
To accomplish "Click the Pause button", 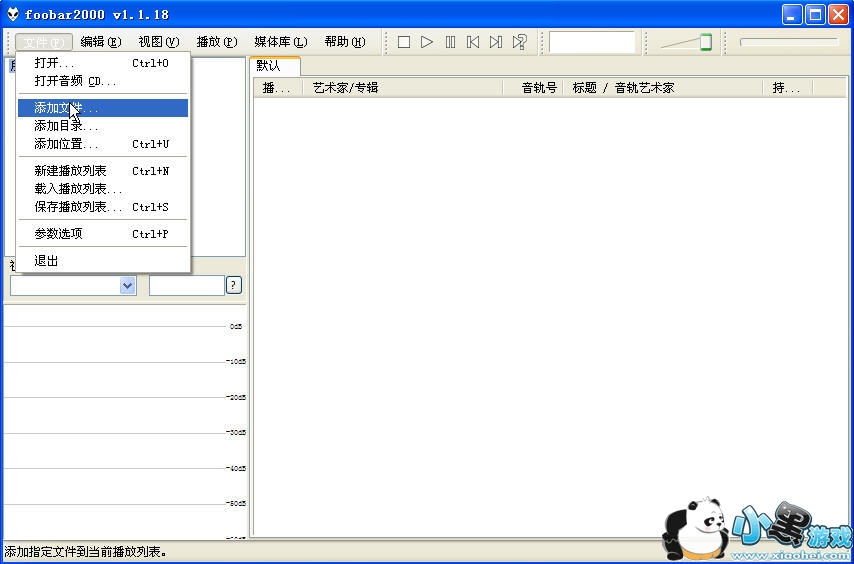I will (450, 42).
